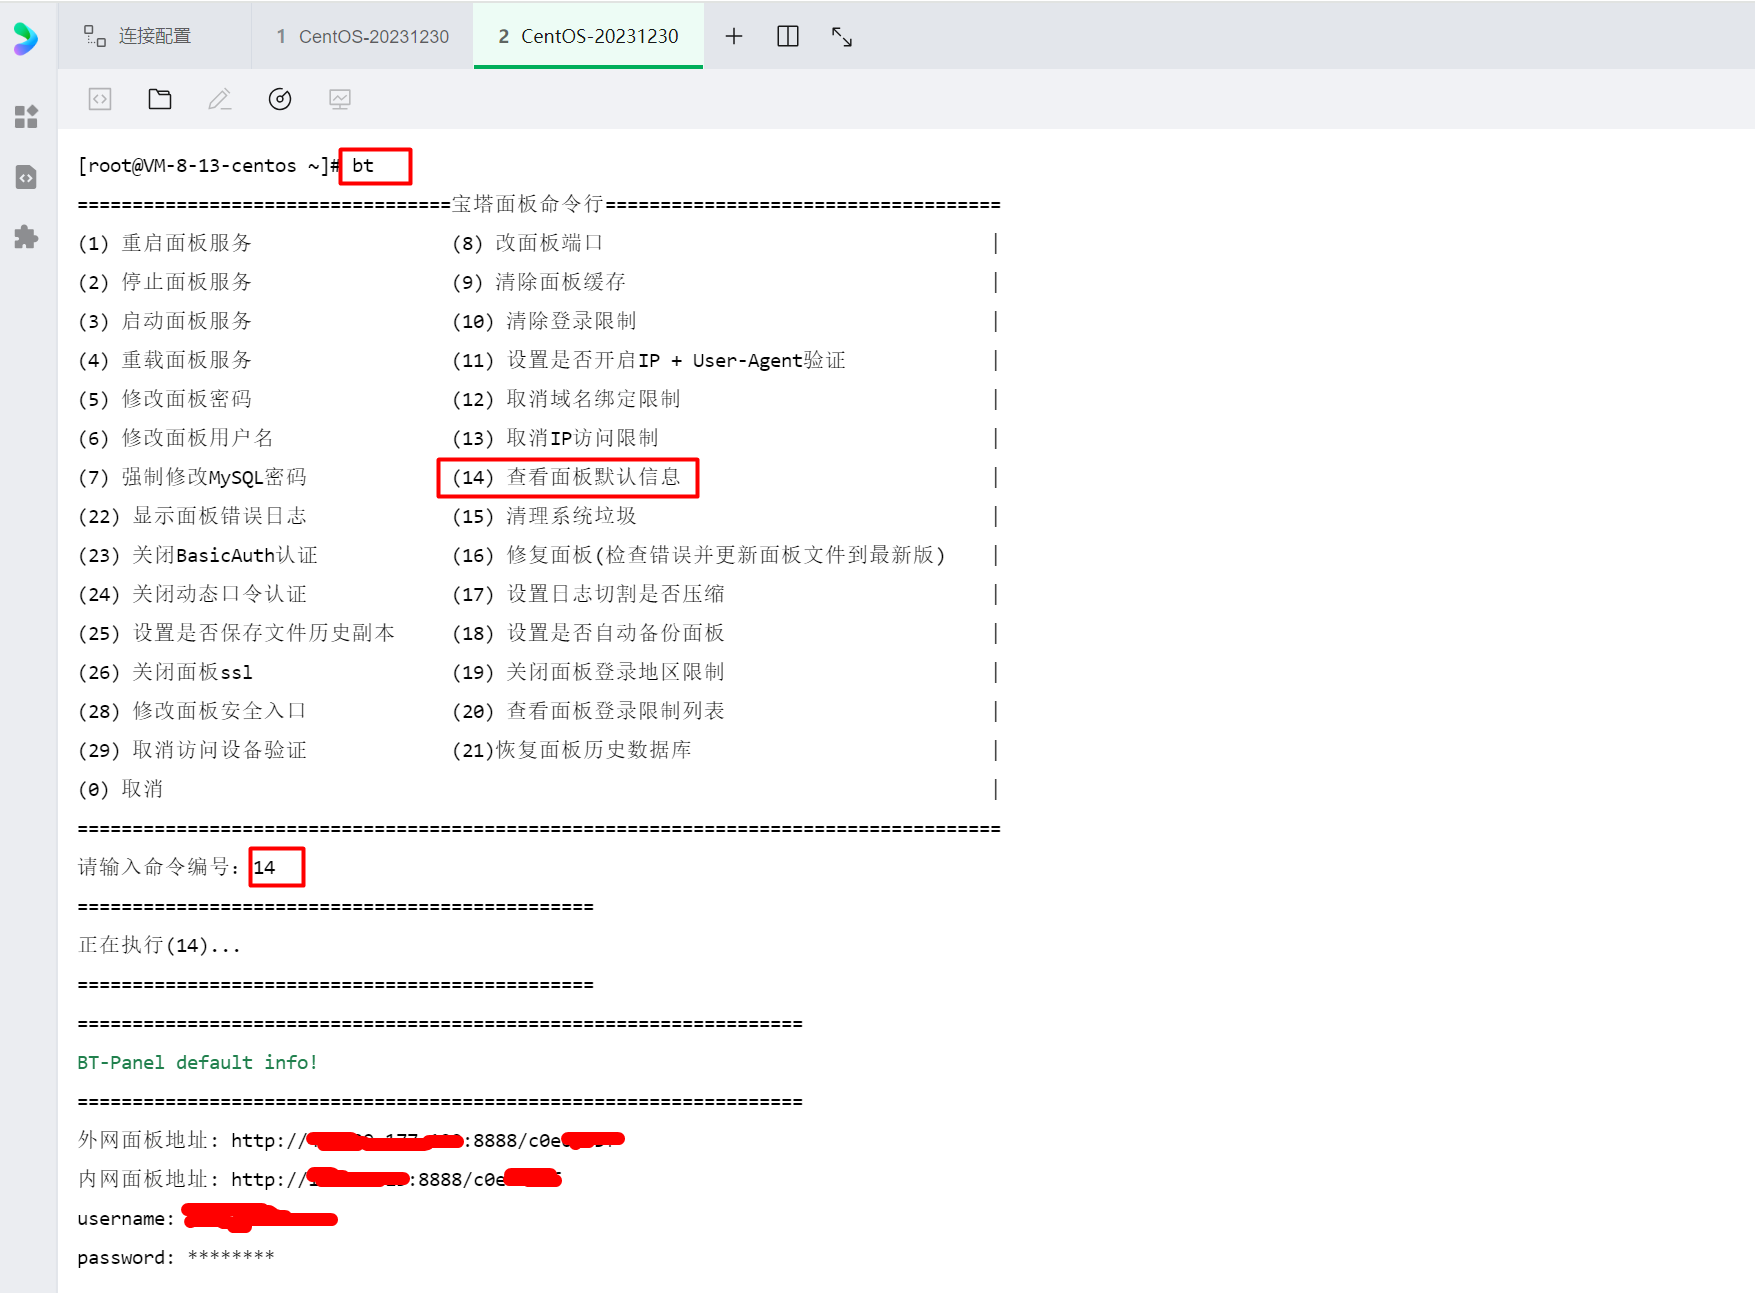
Task: Click option (14) 查看面板默认信息 in terminal
Action: (x=567, y=477)
